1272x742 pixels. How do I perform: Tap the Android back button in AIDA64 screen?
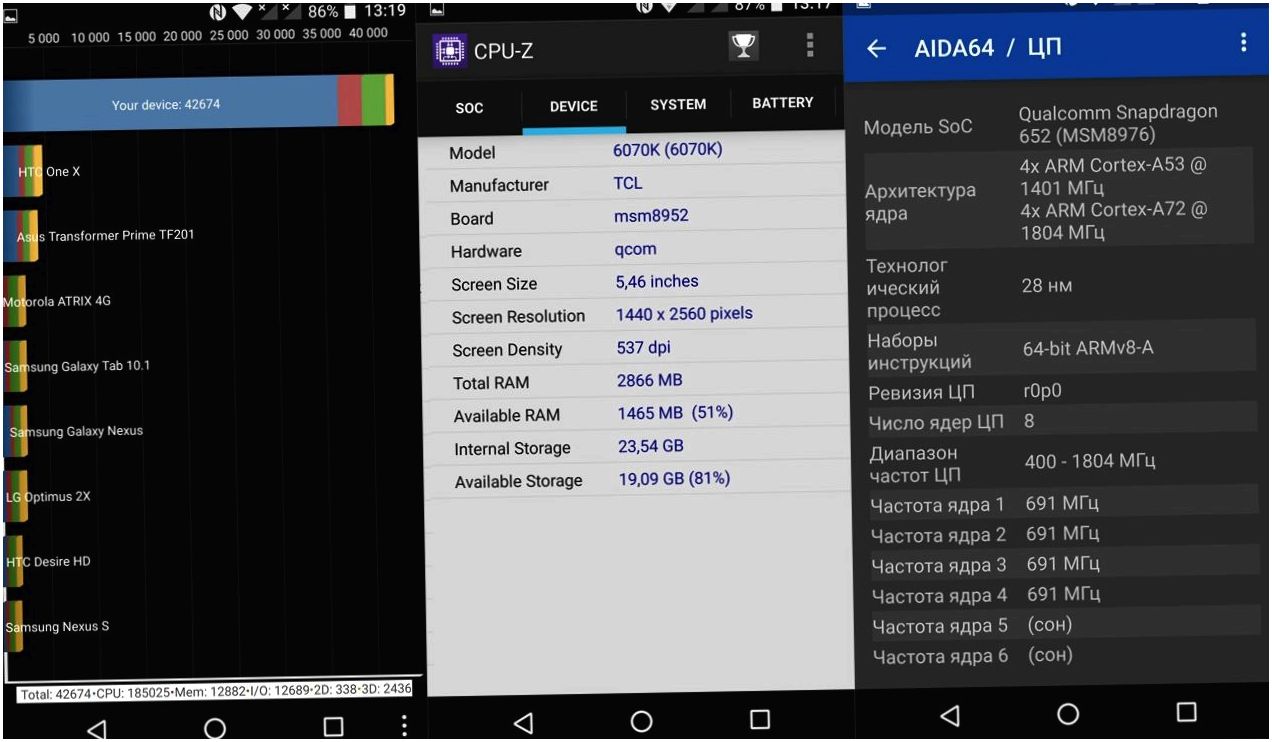click(949, 714)
